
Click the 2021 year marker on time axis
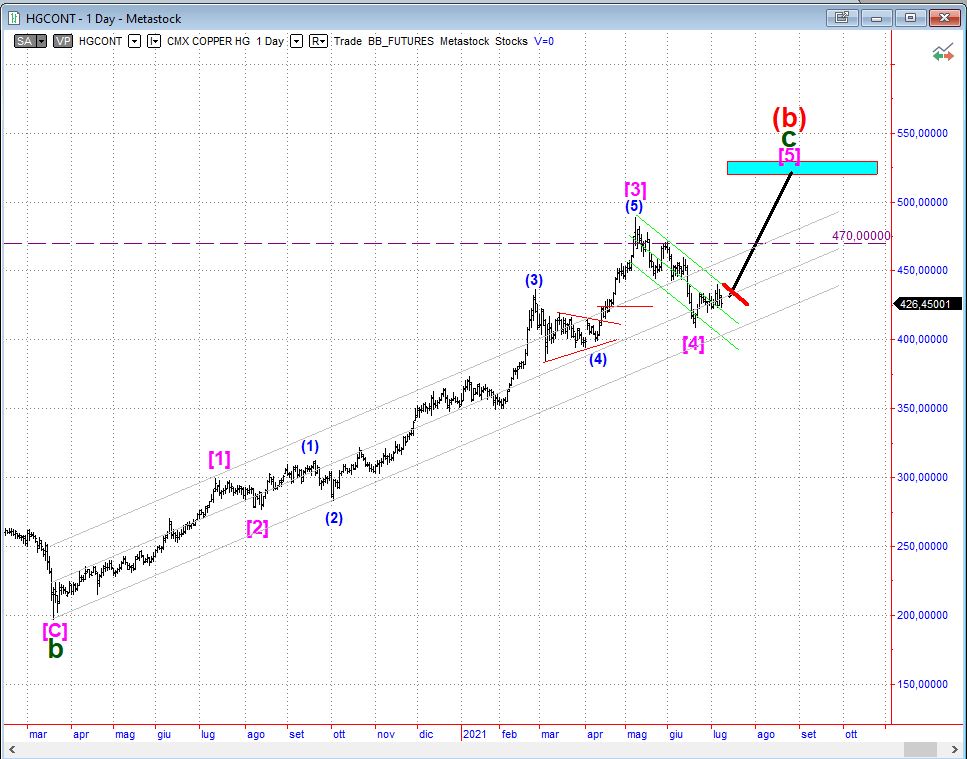(475, 734)
